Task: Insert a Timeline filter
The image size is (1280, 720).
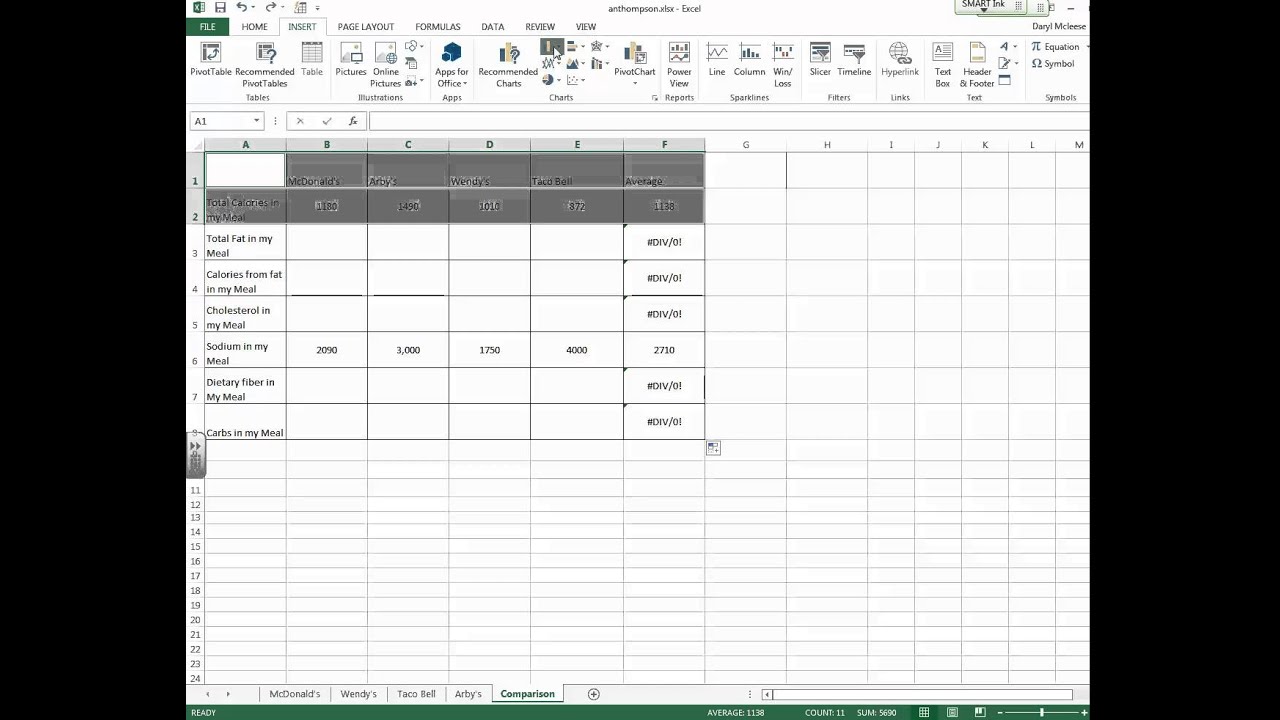Action: [854, 60]
